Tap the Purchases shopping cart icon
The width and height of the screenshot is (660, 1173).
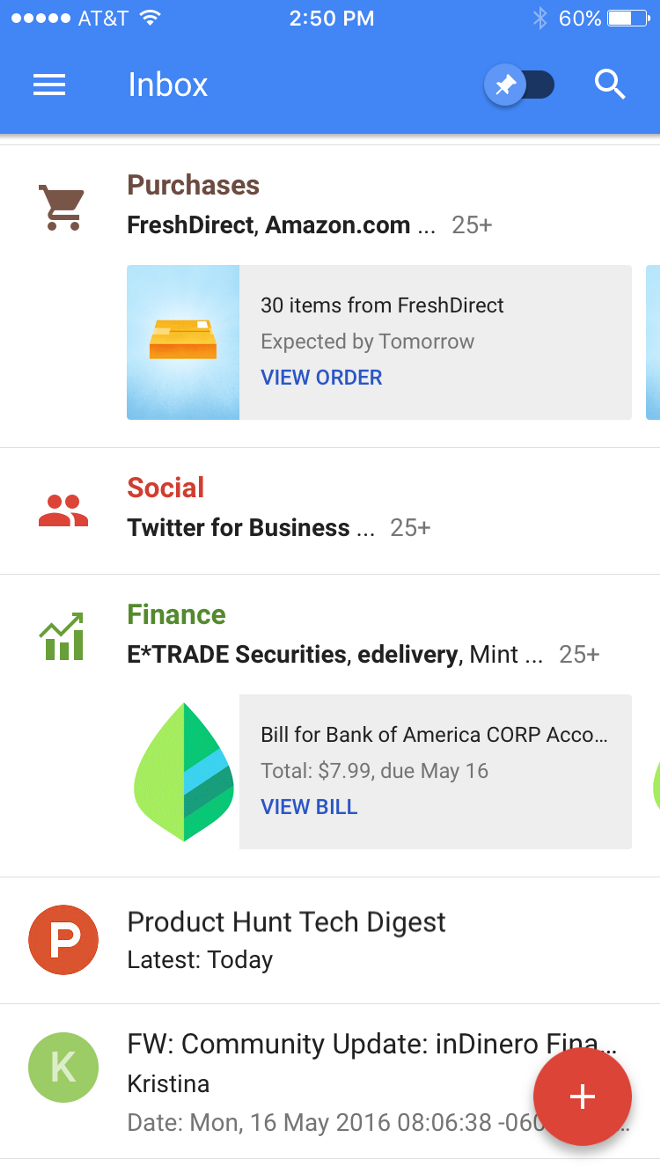[61, 207]
